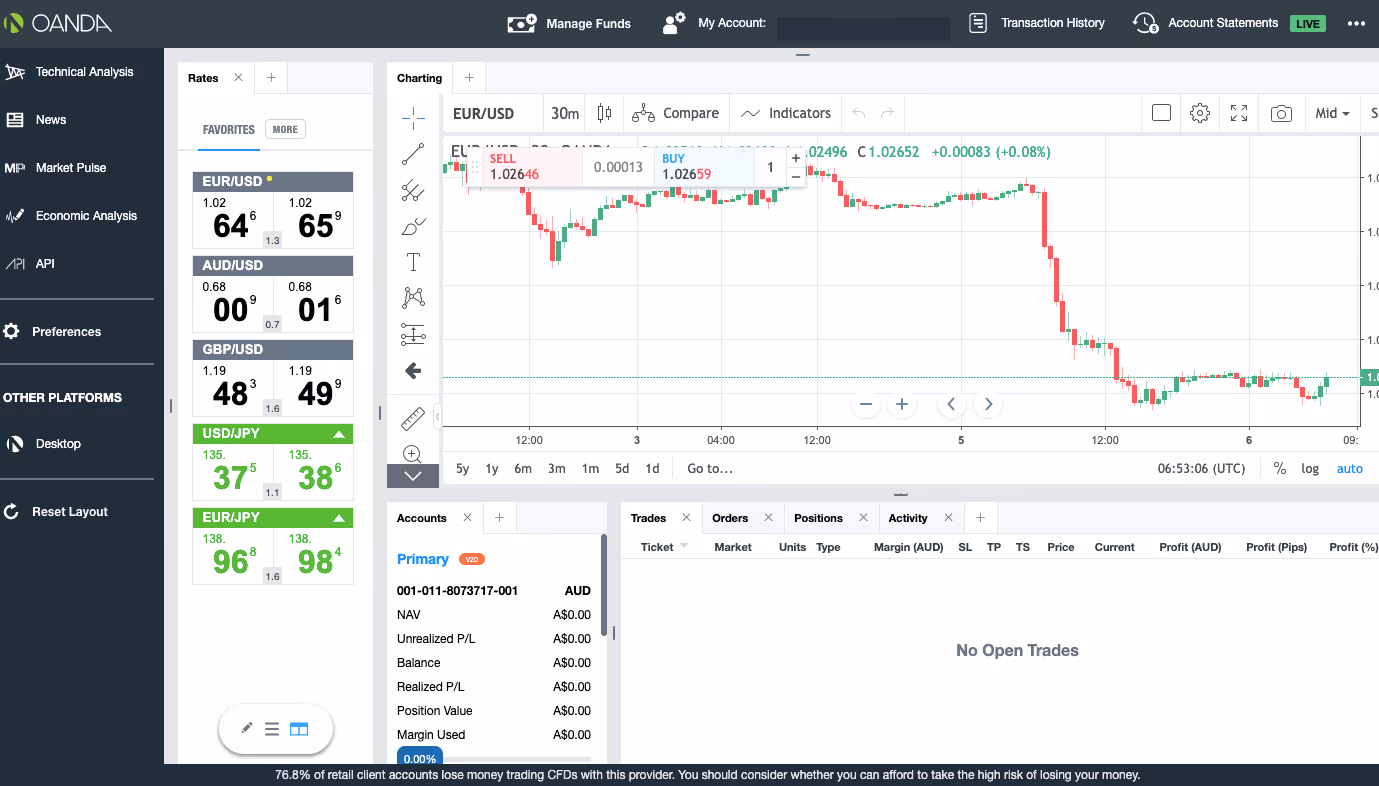Click the MORE instruments button
Screen dimensions: 1379x786
285,129
